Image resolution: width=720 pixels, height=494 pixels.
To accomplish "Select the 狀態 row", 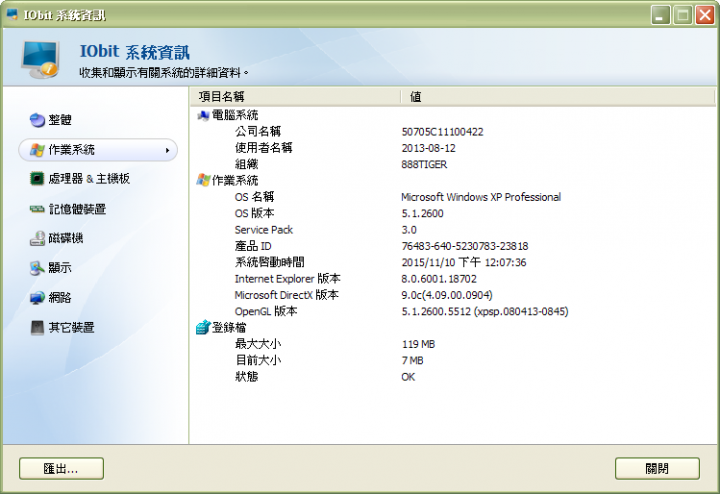I will click(x=453, y=376).
